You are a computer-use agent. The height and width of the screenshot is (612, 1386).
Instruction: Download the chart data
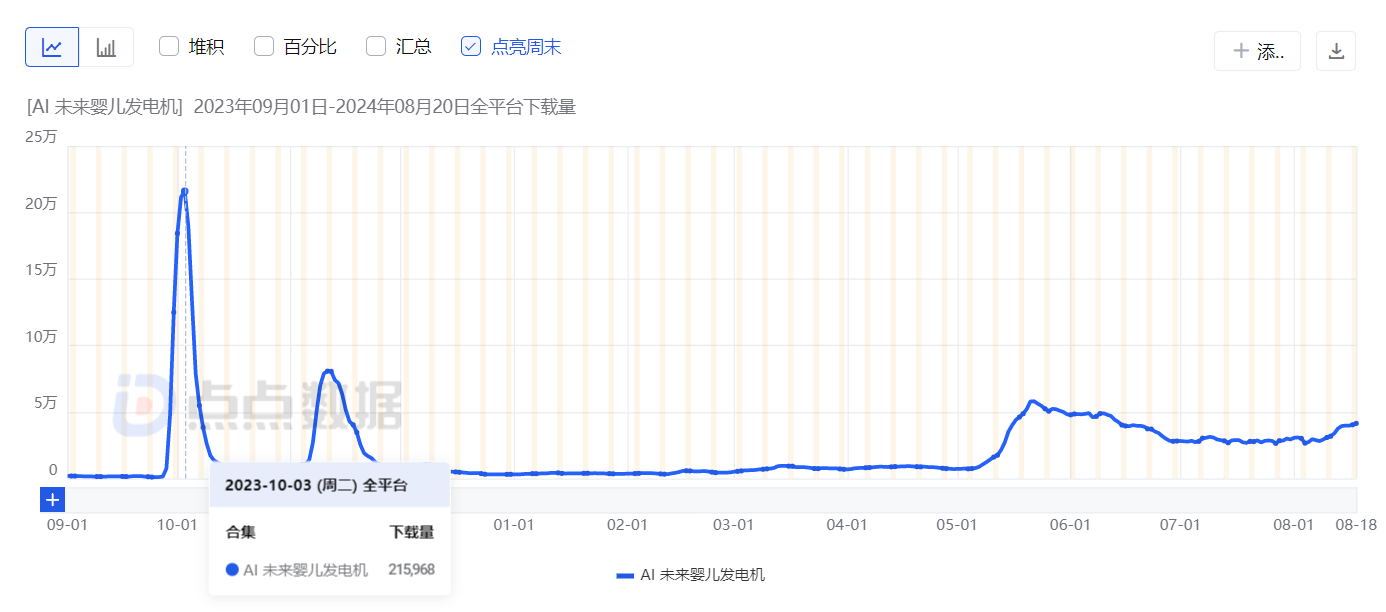coord(1336,51)
